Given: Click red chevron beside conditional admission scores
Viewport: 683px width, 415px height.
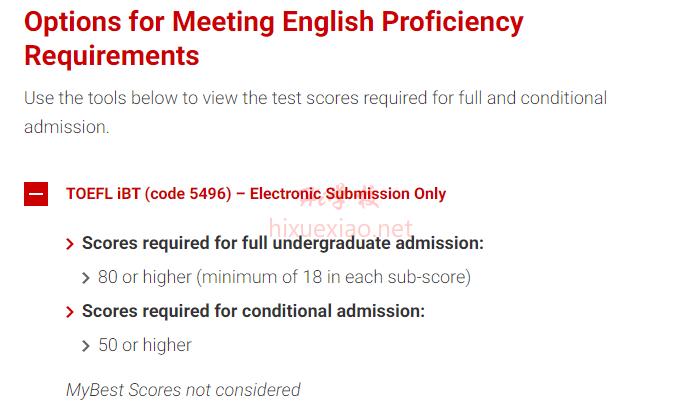Looking at the screenshot, I should [x=70, y=312].
